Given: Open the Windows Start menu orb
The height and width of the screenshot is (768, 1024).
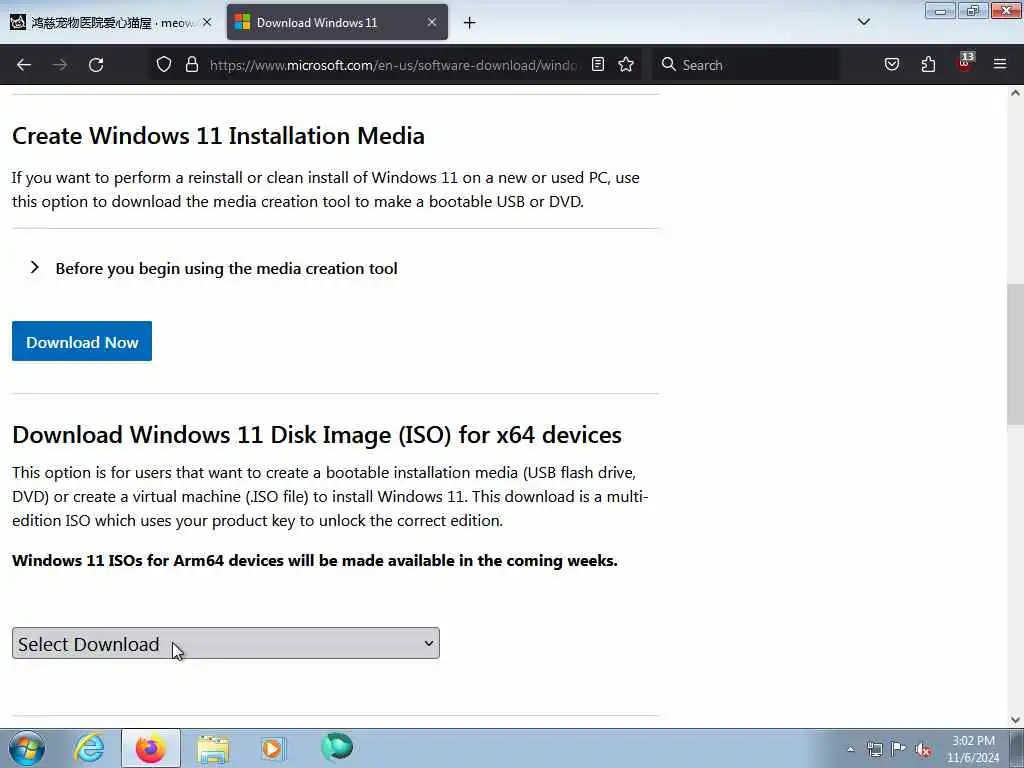Looking at the screenshot, I should pyautogui.click(x=27, y=748).
